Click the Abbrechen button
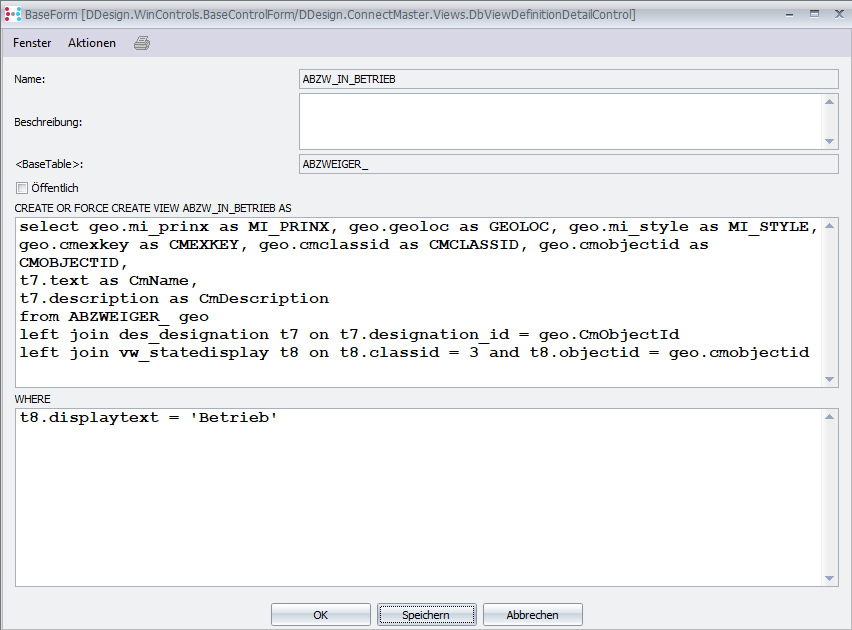 (532, 615)
